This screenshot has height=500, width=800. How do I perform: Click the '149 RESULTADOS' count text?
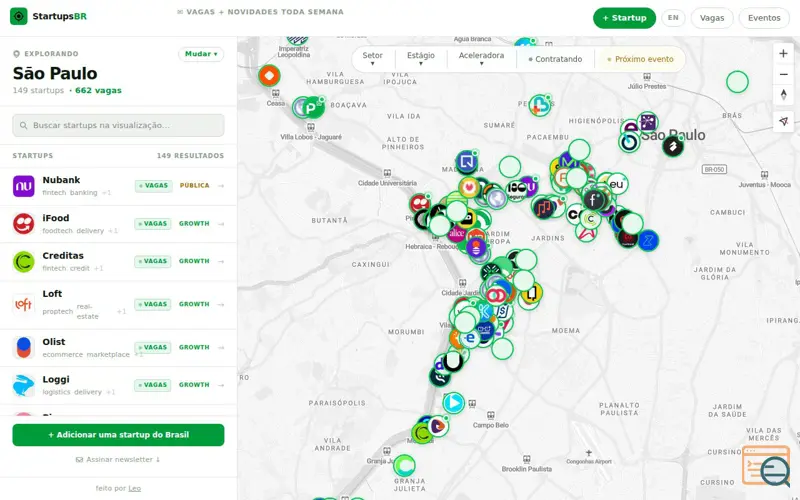(x=190, y=156)
